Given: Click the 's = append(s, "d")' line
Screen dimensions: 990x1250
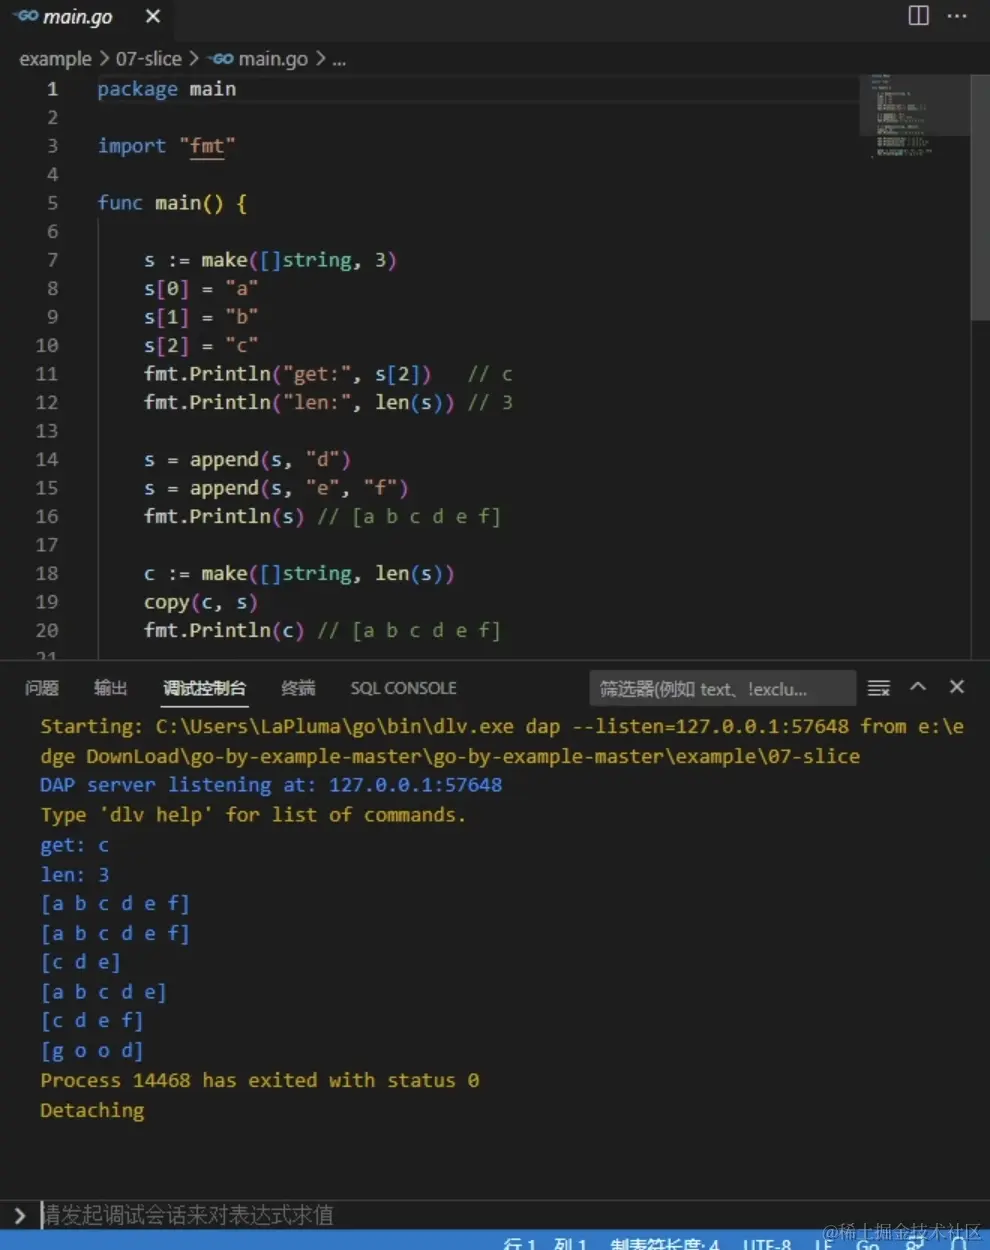Looking at the screenshot, I should coord(247,460).
